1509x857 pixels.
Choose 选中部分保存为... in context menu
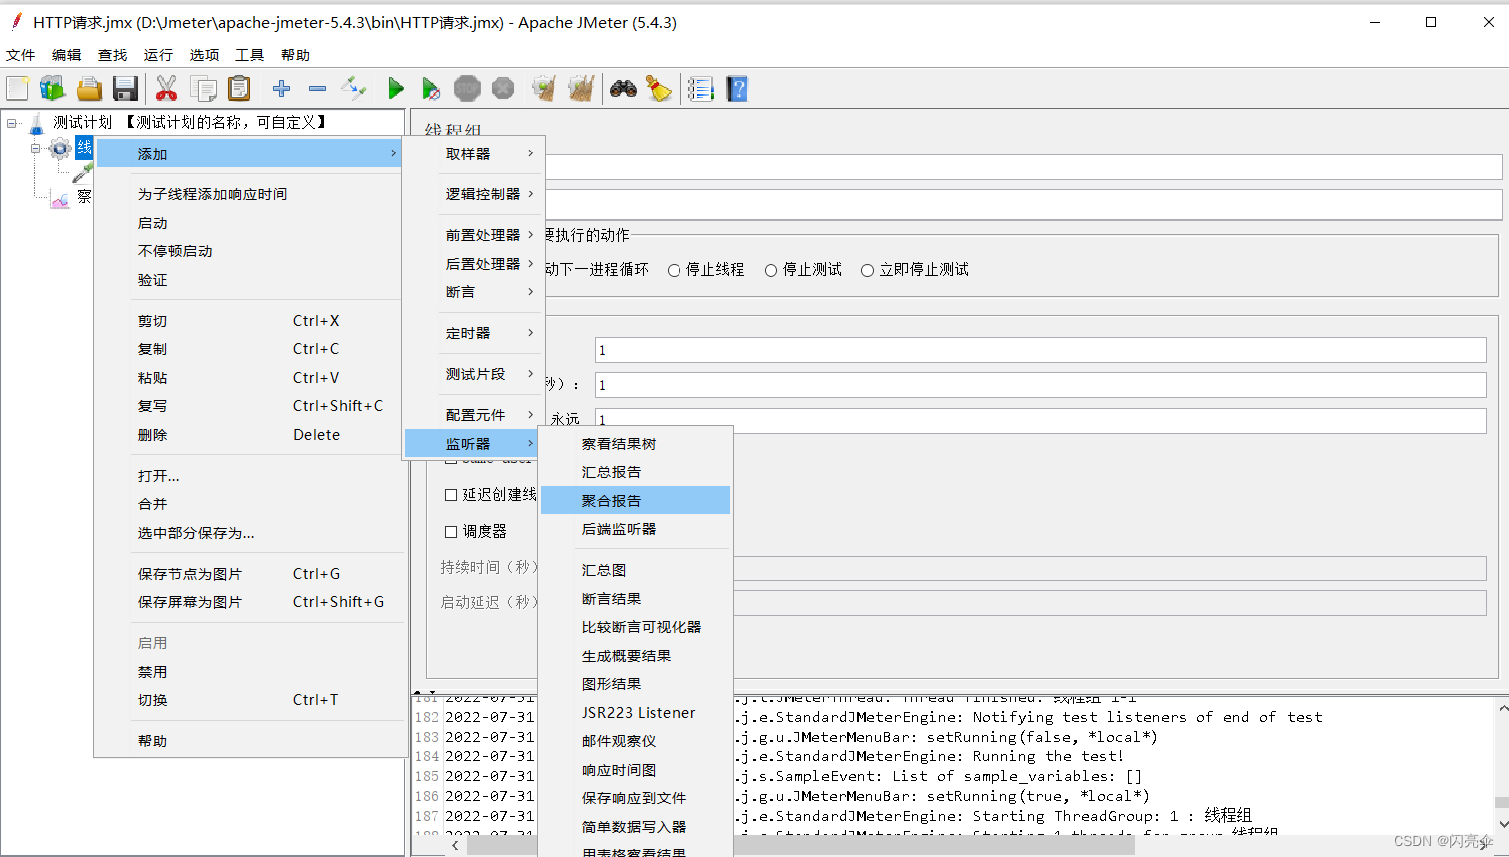click(250, 533)
